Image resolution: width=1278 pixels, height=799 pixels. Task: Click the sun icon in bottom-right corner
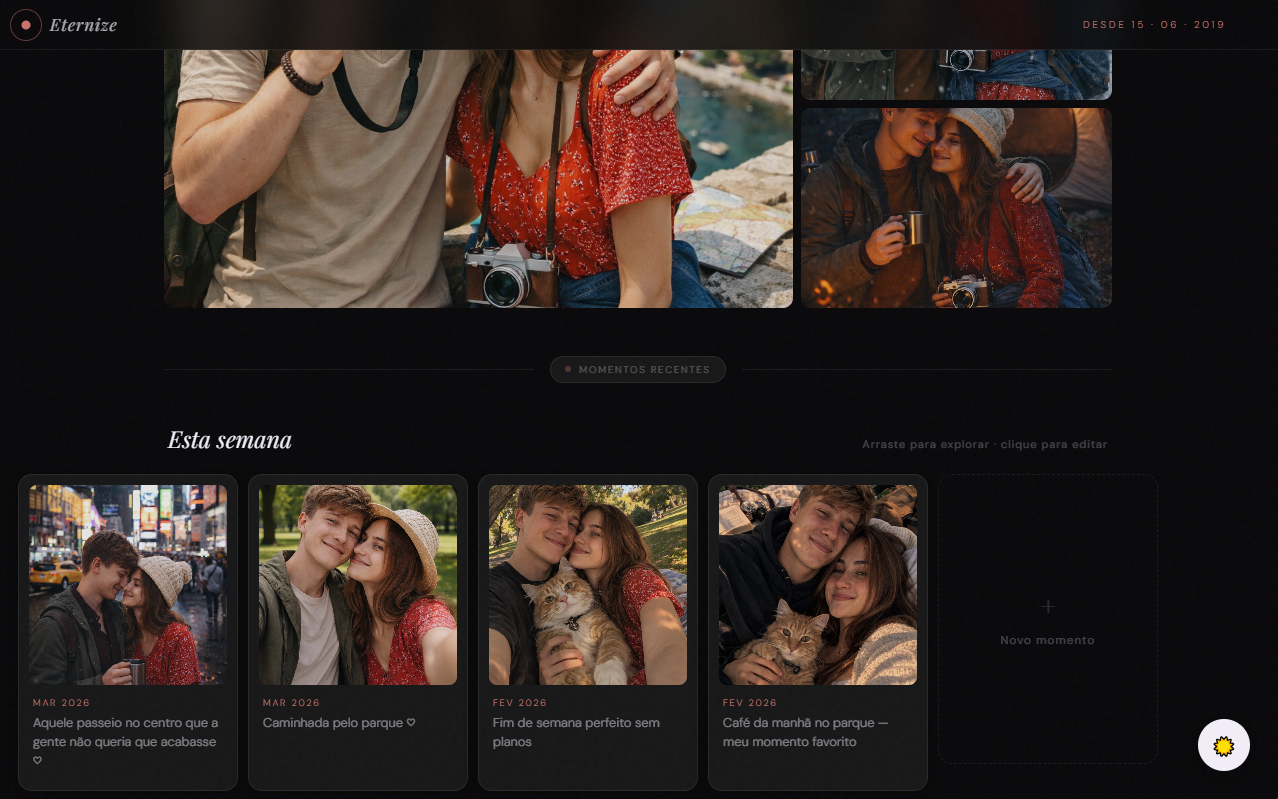1223,745
